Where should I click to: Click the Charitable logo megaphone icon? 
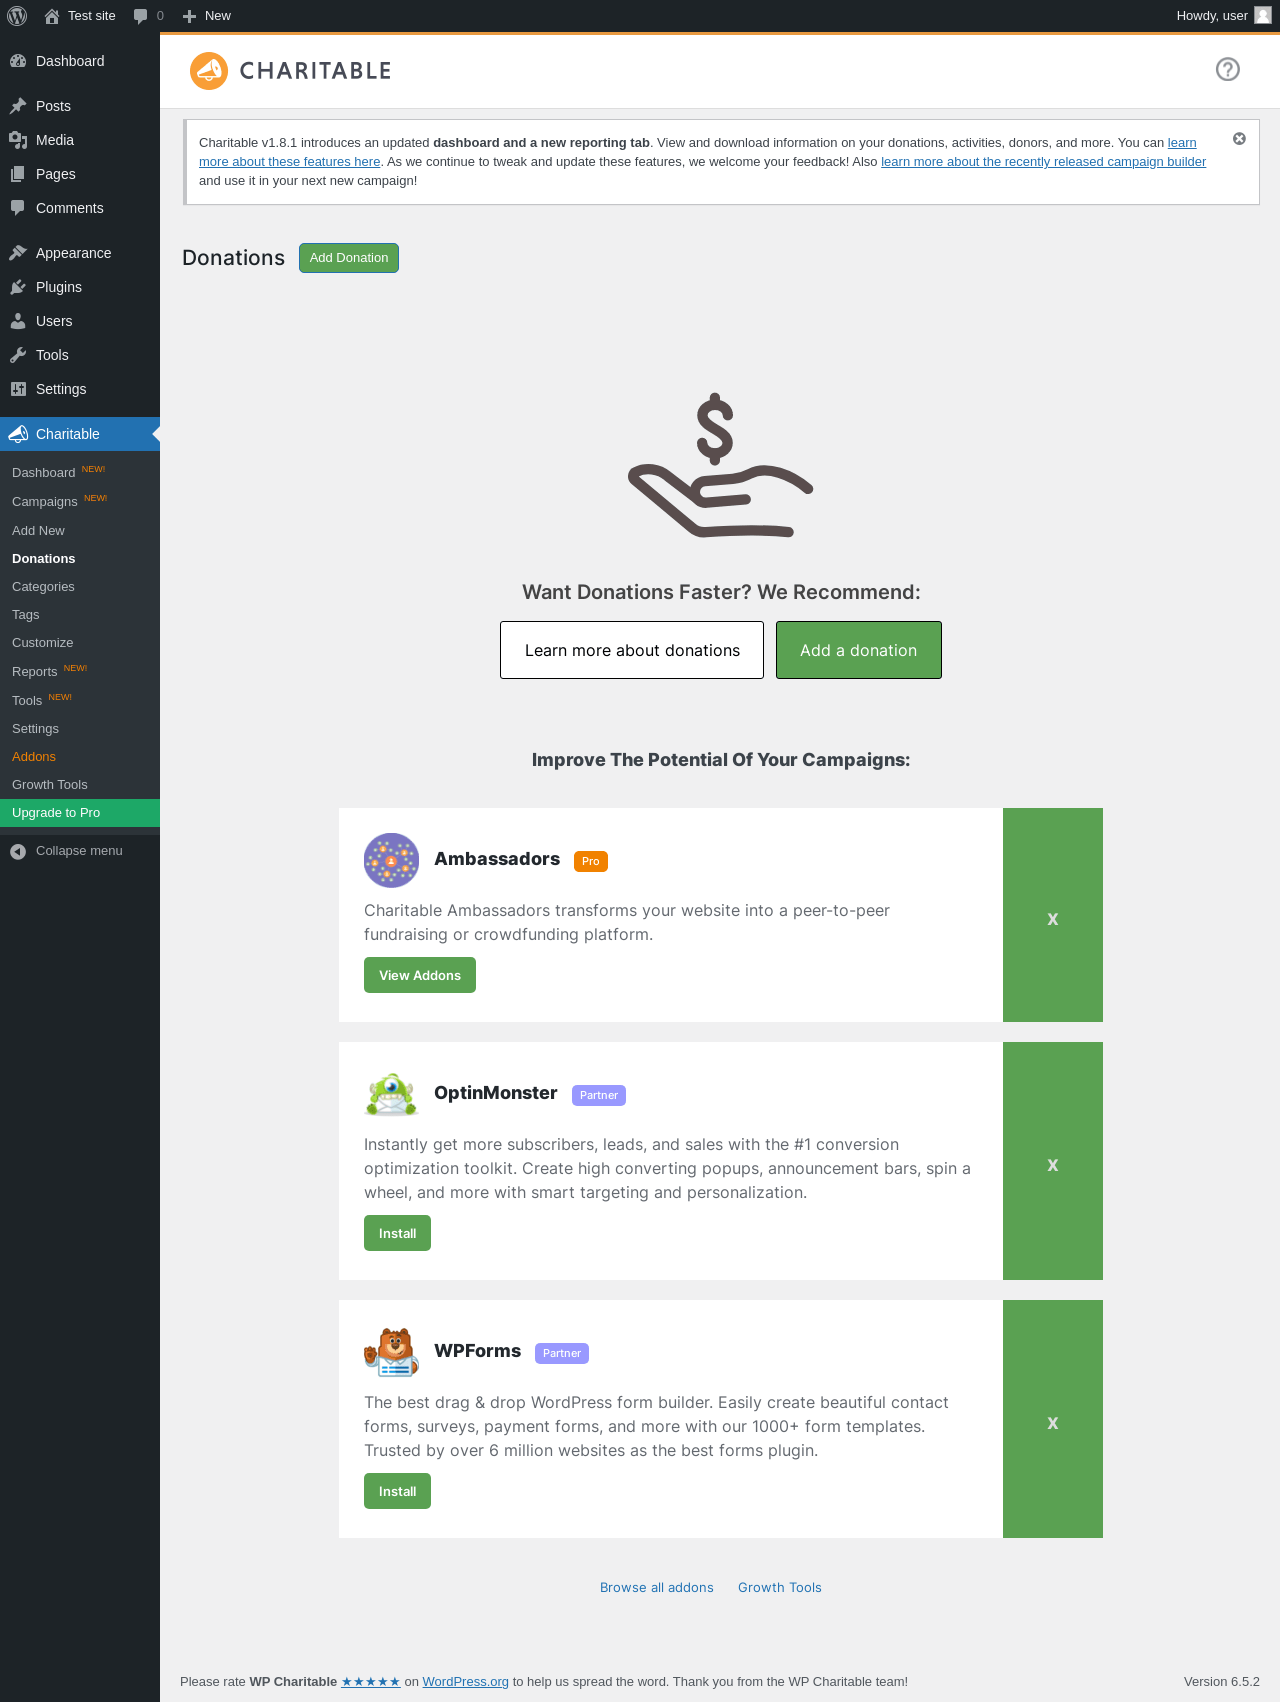209,71
